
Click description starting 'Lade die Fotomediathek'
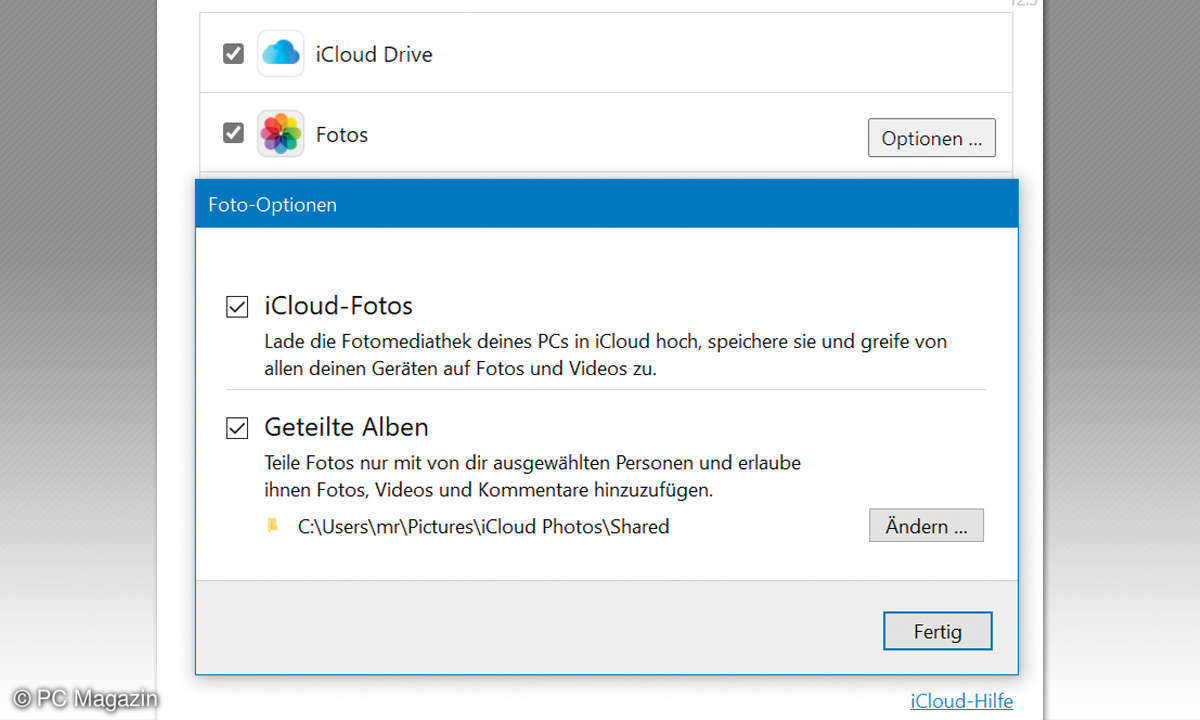coord(605,354)
